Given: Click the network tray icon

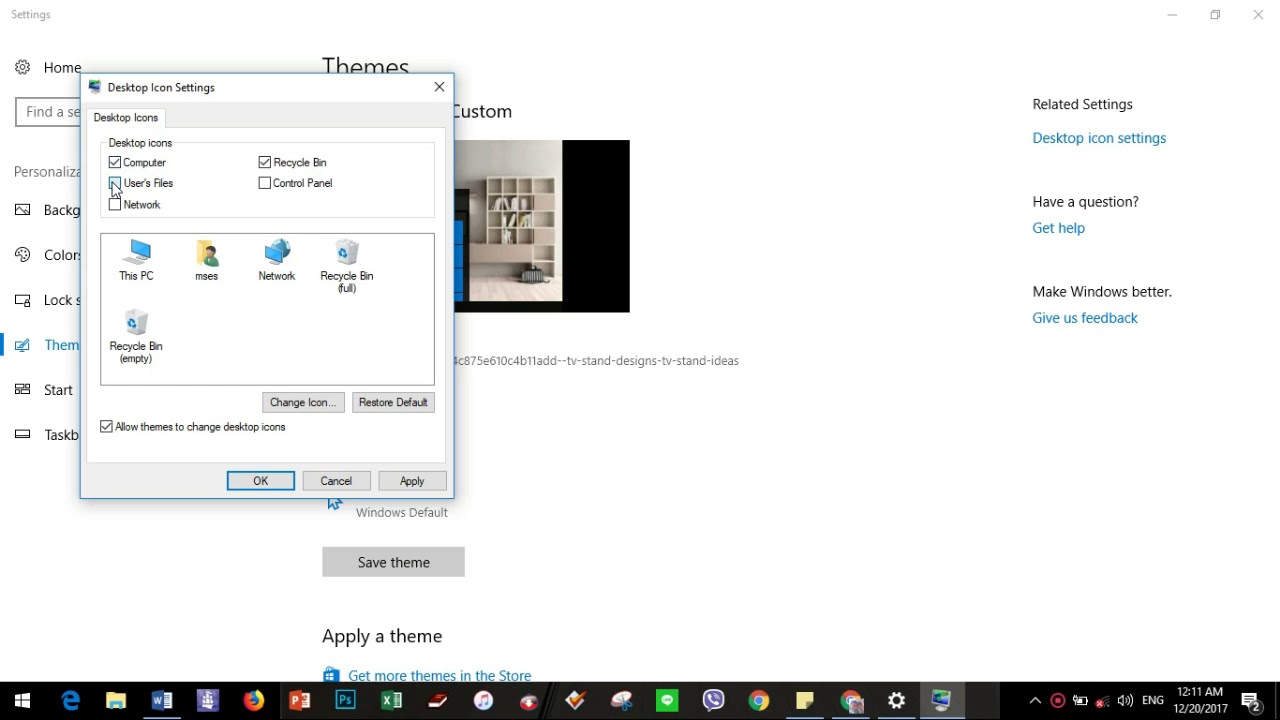Looking at the screenshot, I should 1102,701.
